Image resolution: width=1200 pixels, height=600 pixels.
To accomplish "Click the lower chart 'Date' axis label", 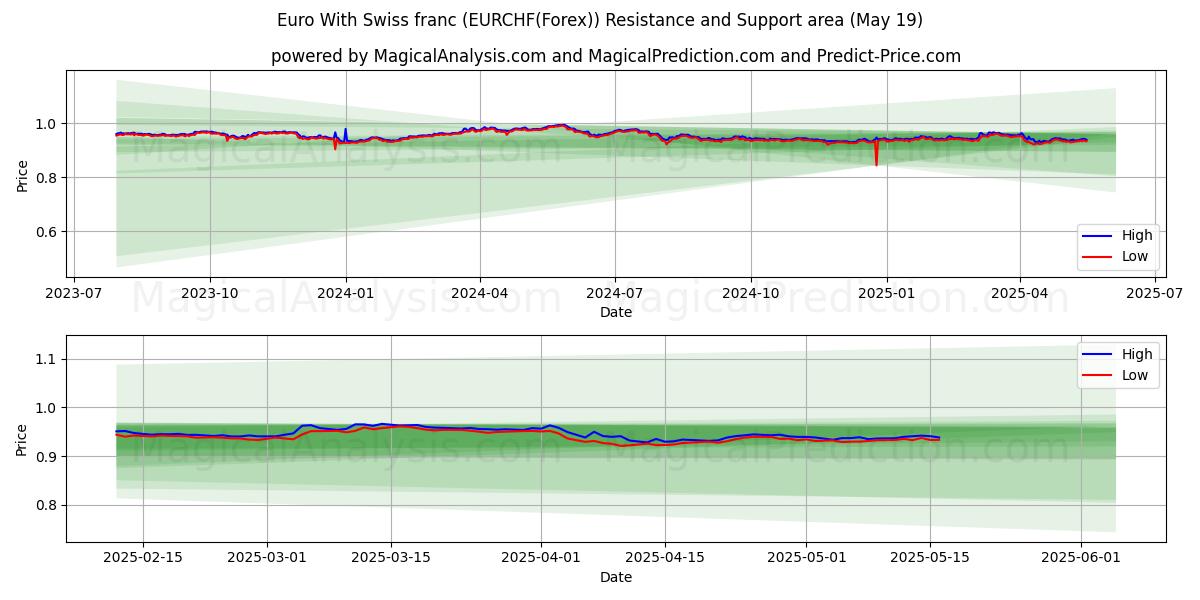I will [616, 577].
